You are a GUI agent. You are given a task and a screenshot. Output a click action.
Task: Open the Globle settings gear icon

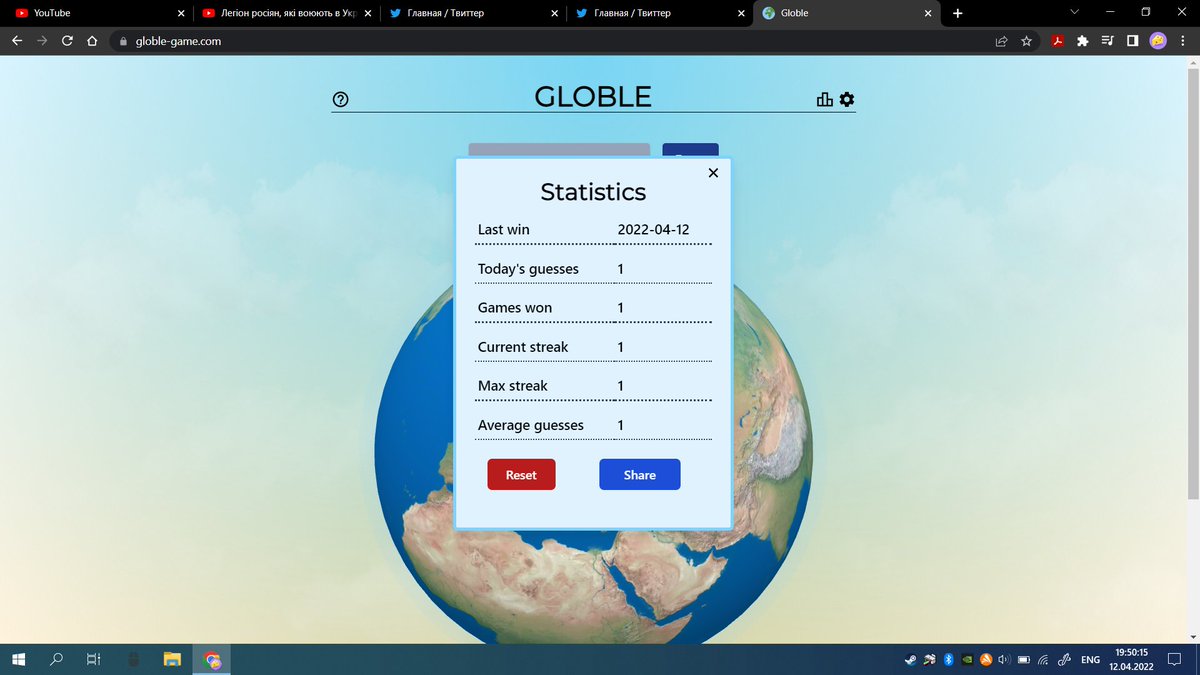click(x=847, y=99)
